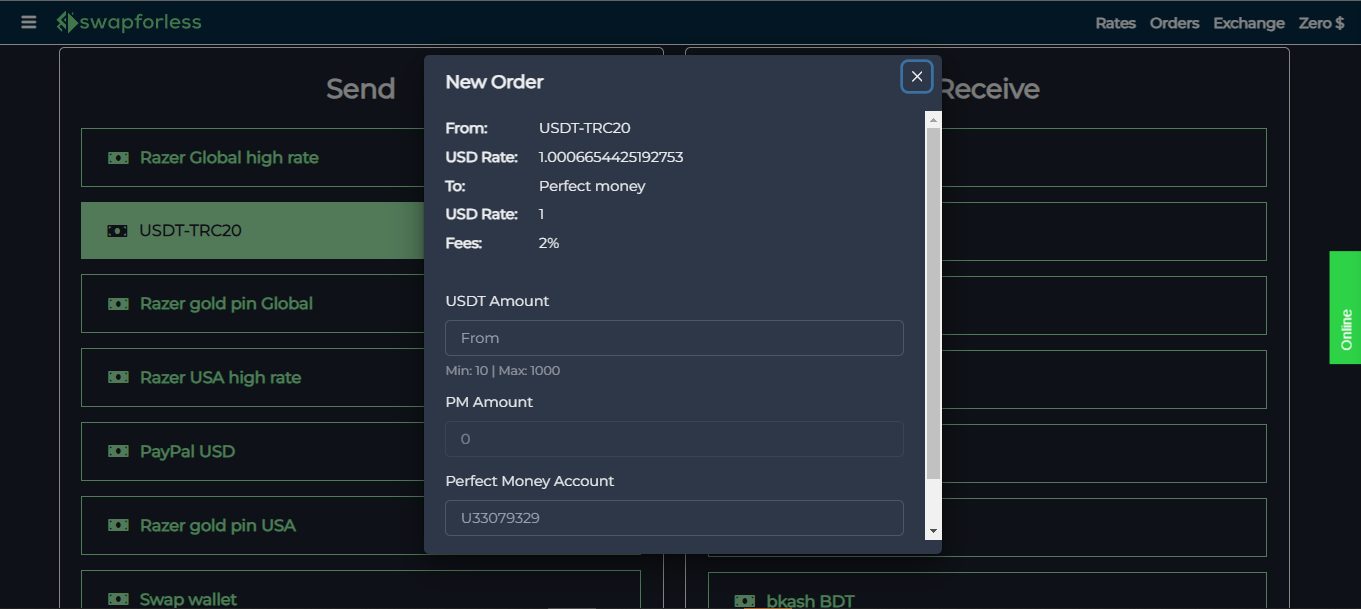Choose Razer gold pin Global option
Image resolution: width=1361 pixels, height=609 pixels.
[x=252, y=304]
